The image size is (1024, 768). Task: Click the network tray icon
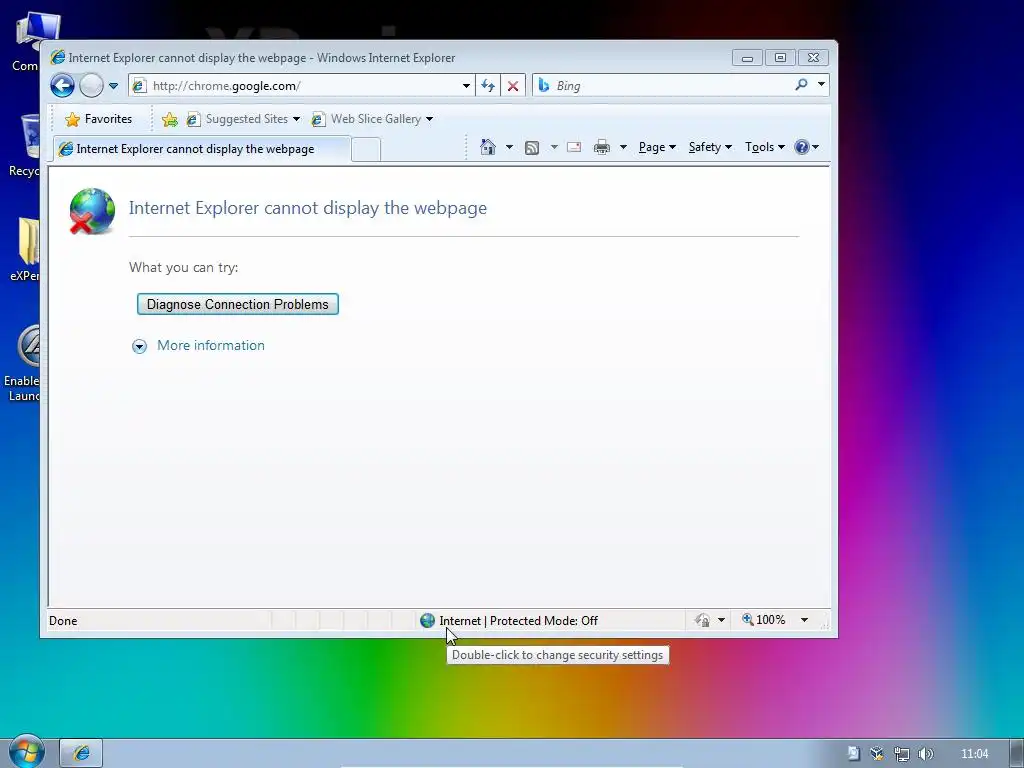(x=901, y=754)
